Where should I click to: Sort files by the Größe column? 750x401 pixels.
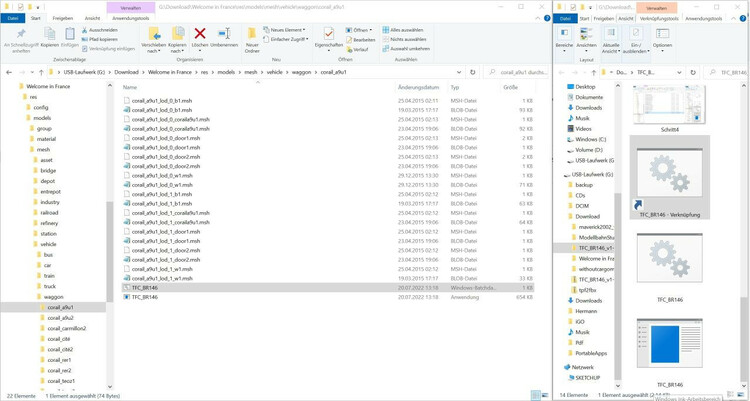(510, 87)
